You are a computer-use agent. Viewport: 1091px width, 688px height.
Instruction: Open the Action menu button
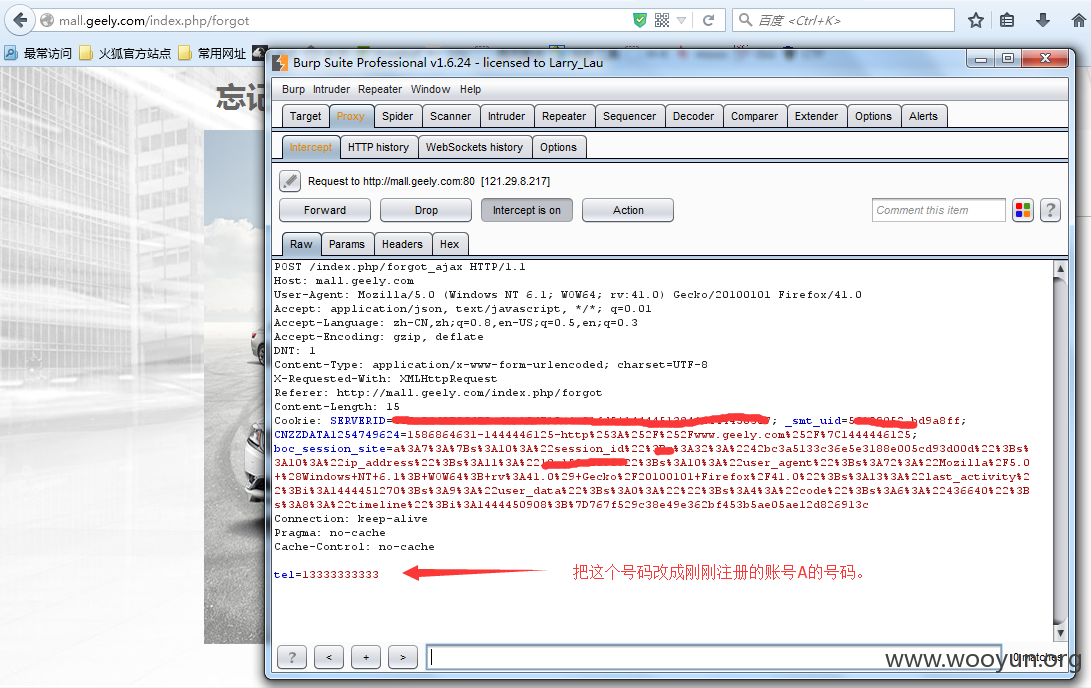628,210
